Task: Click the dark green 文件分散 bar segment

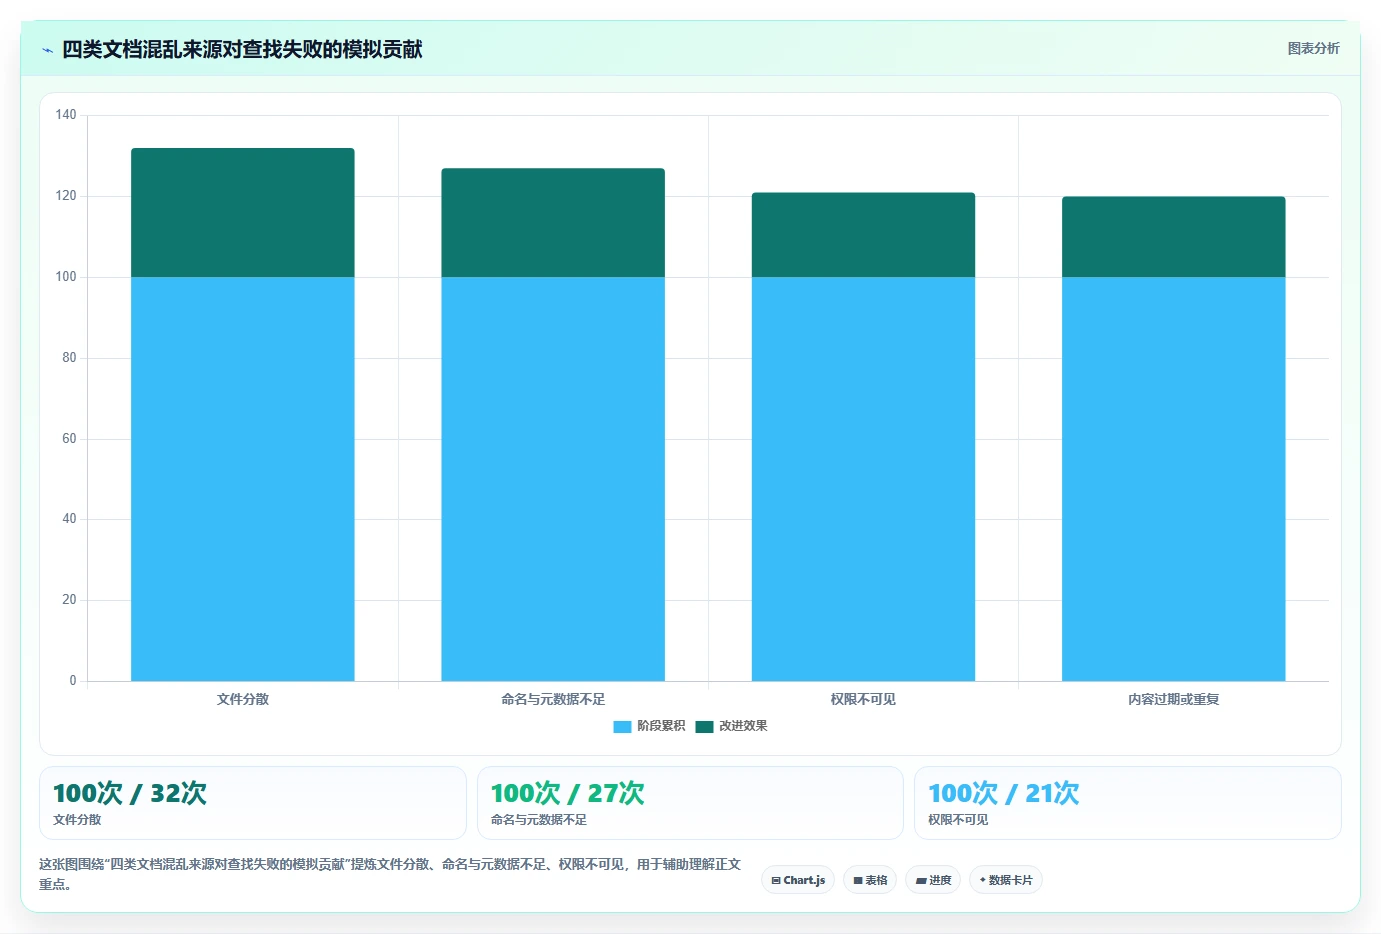Action: click(x=243, y=213)
